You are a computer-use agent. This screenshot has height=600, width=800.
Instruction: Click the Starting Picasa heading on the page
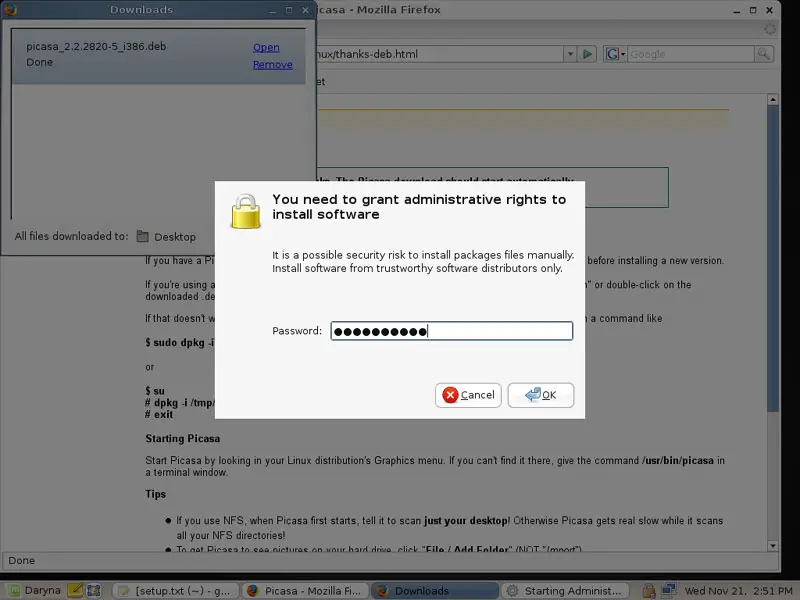tap(183, 439)
